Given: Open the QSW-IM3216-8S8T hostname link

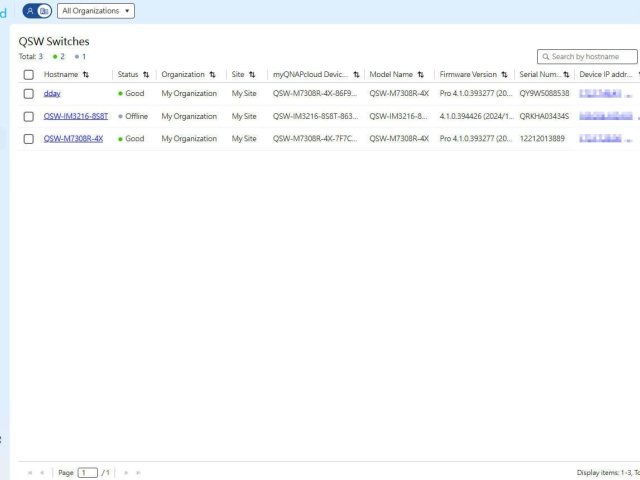Looking at the screenshot, I should (x=76, y=116).
